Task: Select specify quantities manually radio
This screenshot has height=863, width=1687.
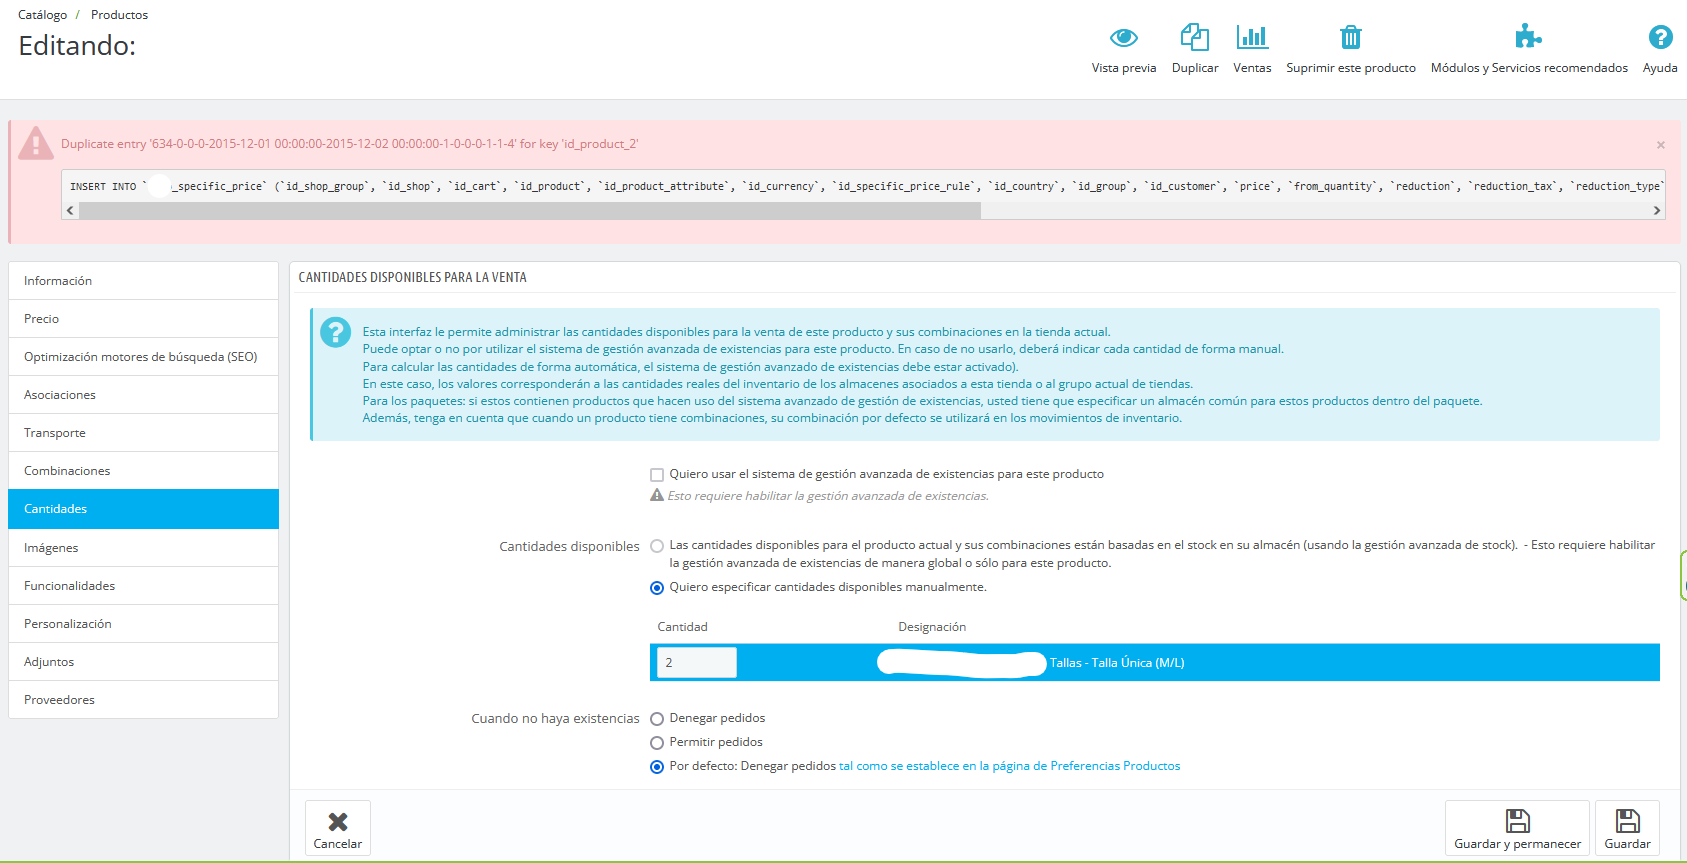Action: [x=657, y=588]
